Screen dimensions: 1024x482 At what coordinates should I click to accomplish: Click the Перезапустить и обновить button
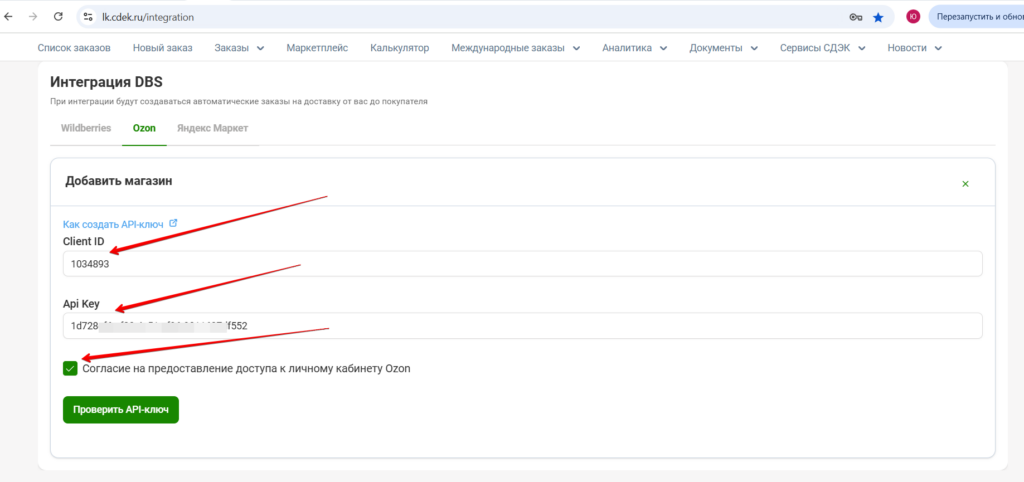pyautogui.click(x=976, y=17)
